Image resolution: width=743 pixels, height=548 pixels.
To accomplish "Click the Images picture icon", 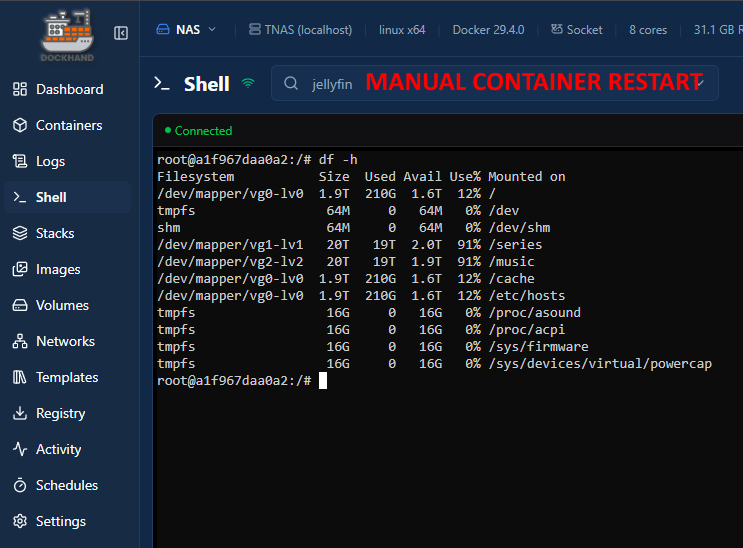I will (x=20, y=269).
